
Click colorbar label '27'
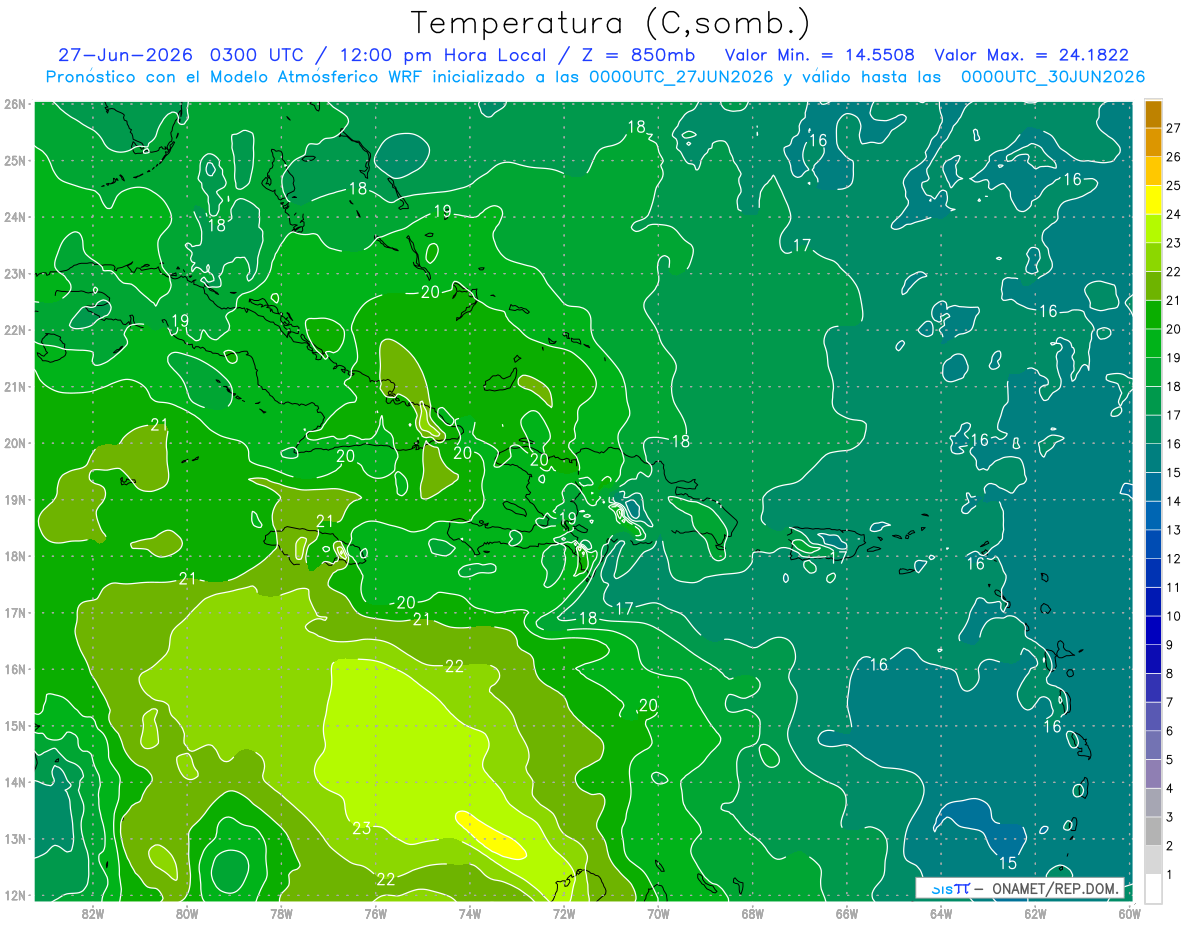tap(1174, 128)
